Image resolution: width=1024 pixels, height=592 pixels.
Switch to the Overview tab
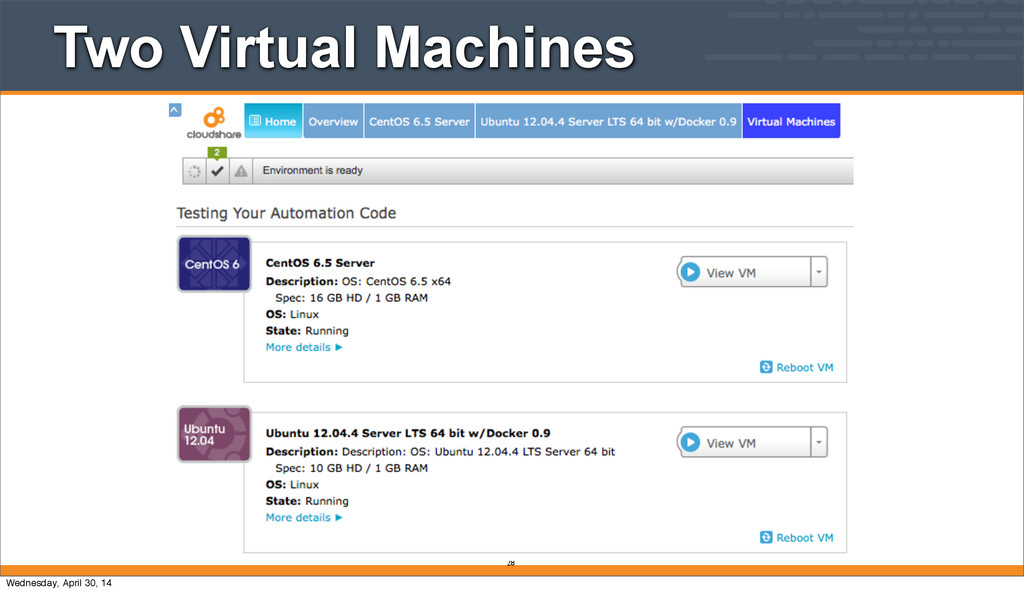333,121
